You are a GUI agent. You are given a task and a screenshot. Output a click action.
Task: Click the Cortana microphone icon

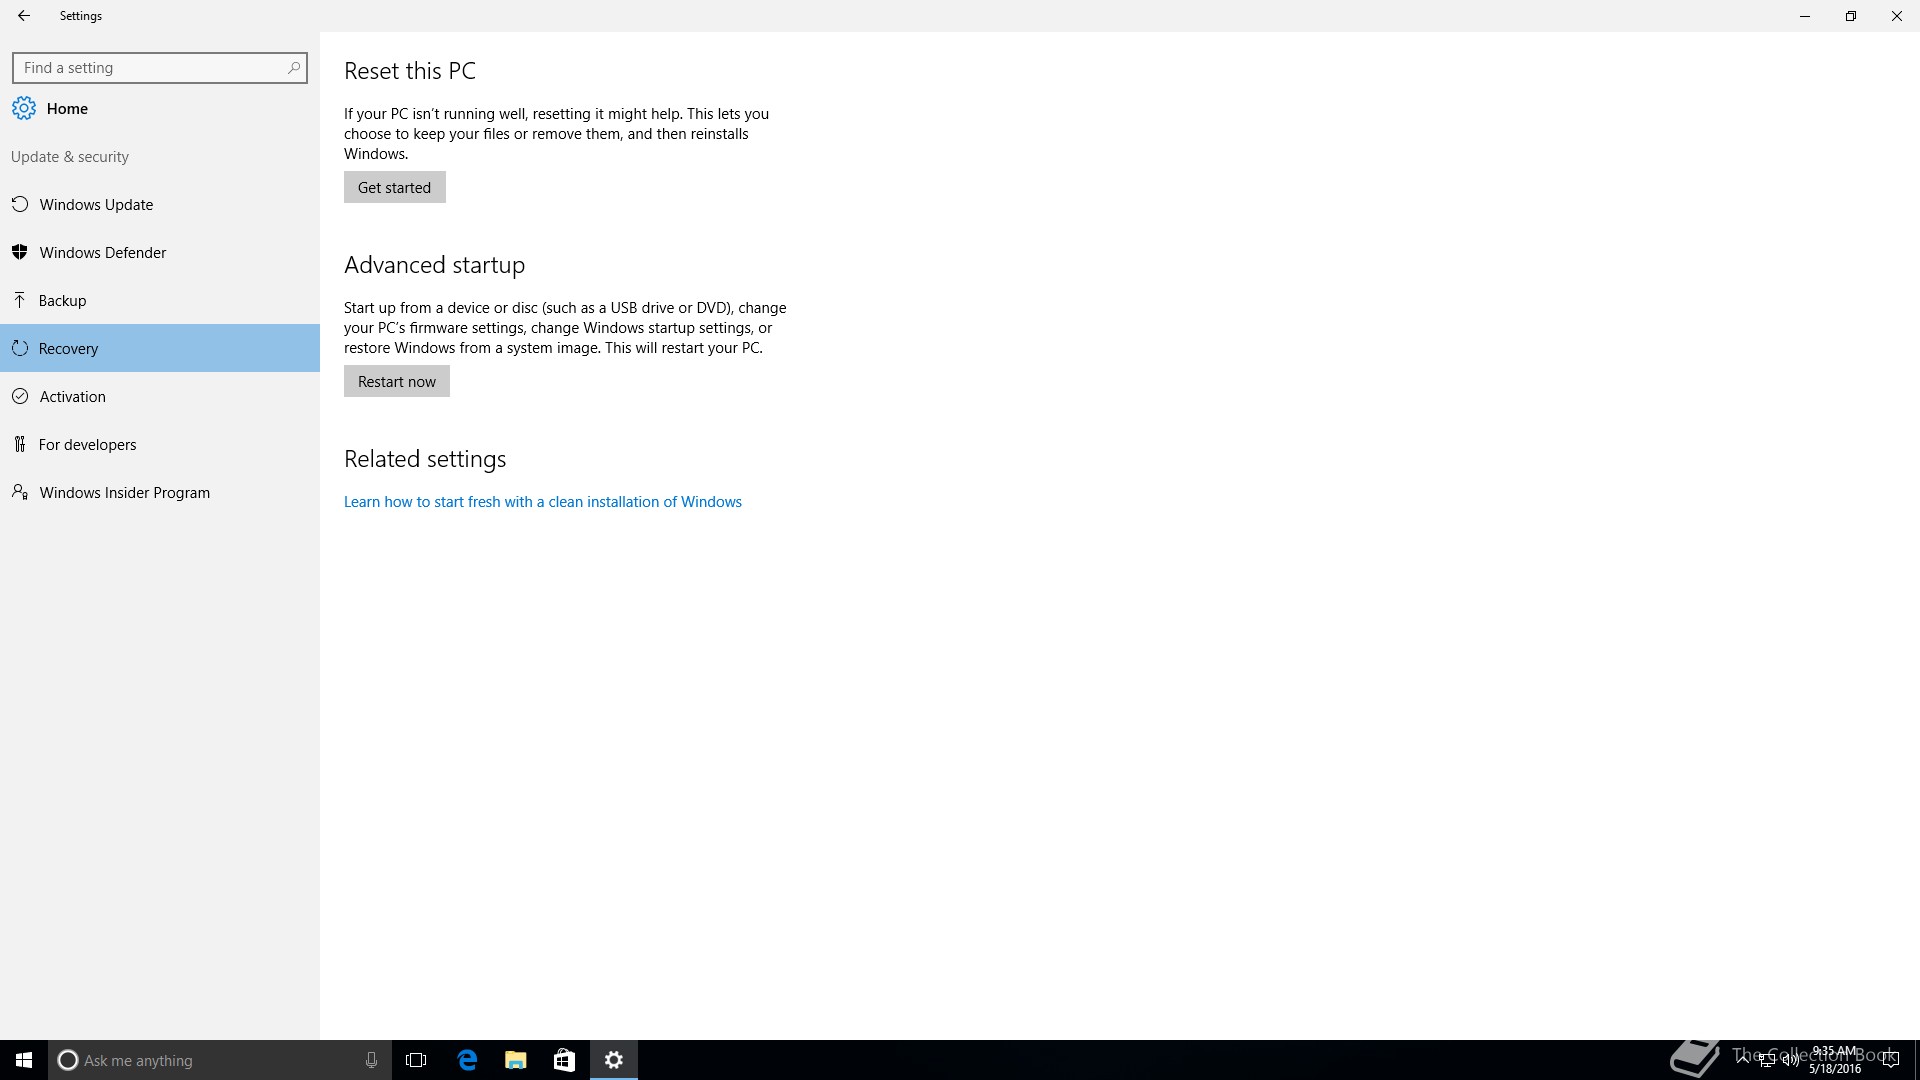371,1060
